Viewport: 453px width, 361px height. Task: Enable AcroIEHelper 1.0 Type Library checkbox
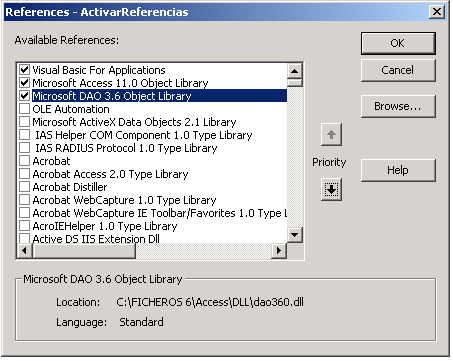(x=24, y=226)
